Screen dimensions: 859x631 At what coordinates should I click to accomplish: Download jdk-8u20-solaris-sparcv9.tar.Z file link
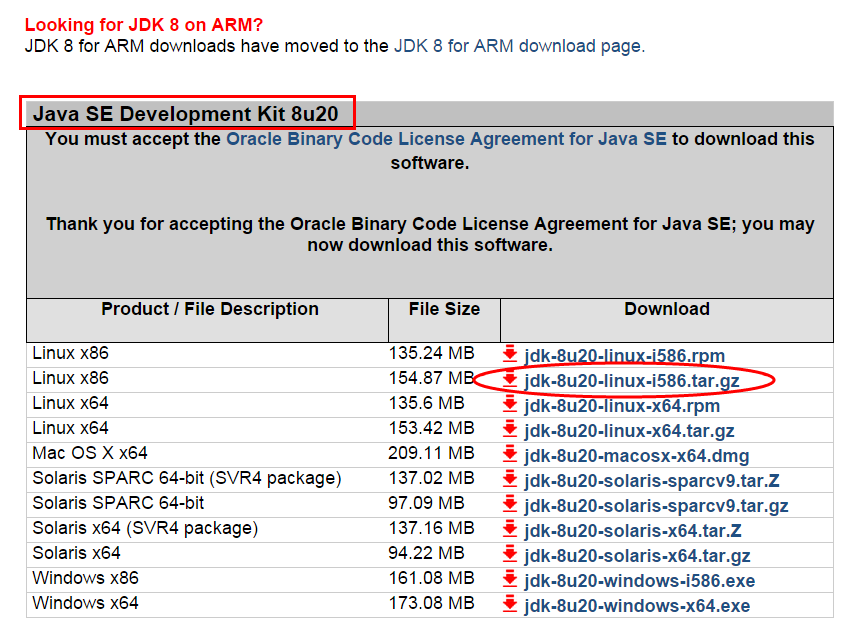(652, 481)
